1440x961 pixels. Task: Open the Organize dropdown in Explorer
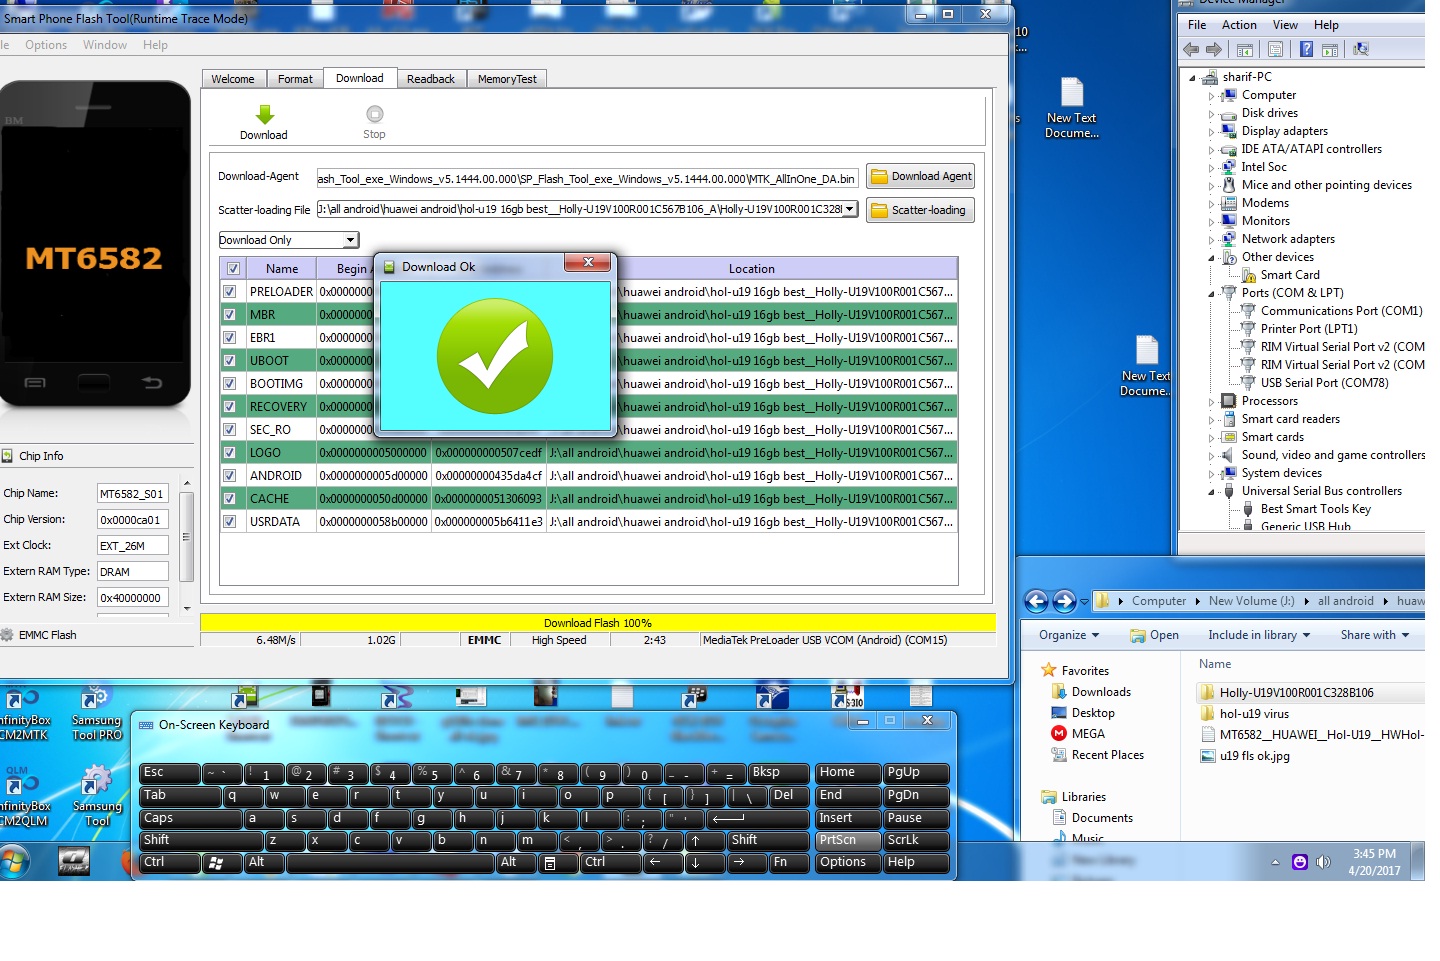click(1069, 635)
